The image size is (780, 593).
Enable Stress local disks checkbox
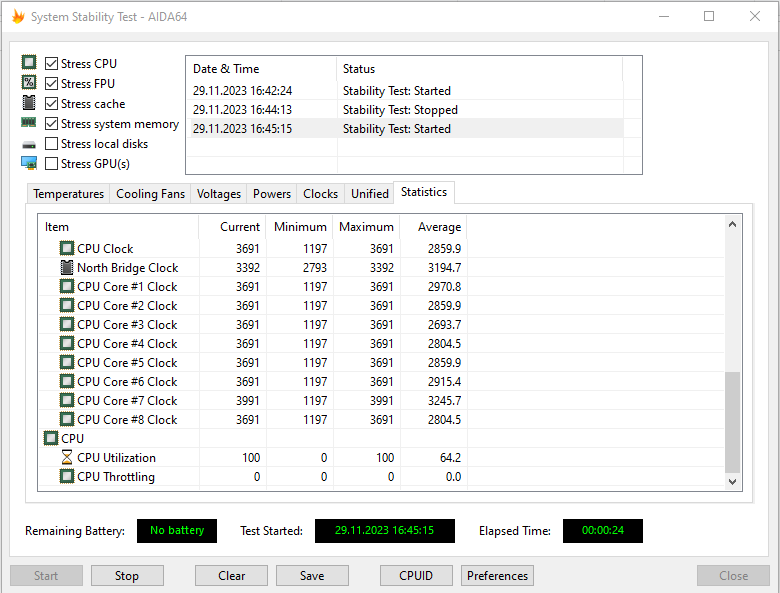tap(51, 143)
